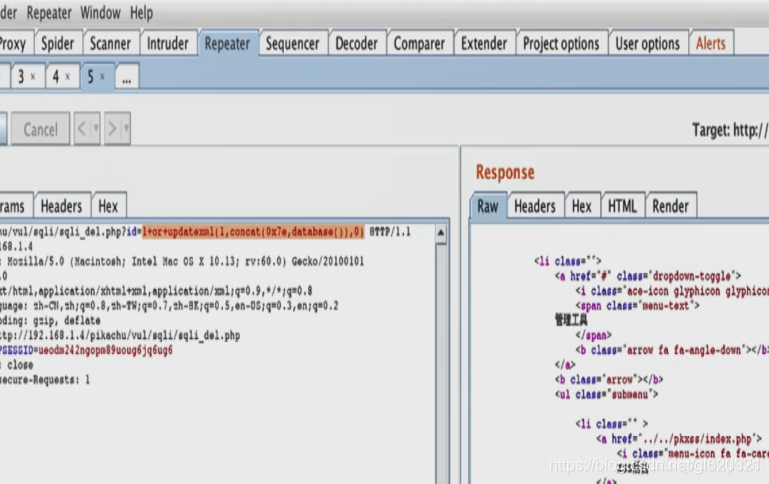Click the dropdown-toggle anchor line in response
This screenshot has height=484, width=769.
[648, 277]
